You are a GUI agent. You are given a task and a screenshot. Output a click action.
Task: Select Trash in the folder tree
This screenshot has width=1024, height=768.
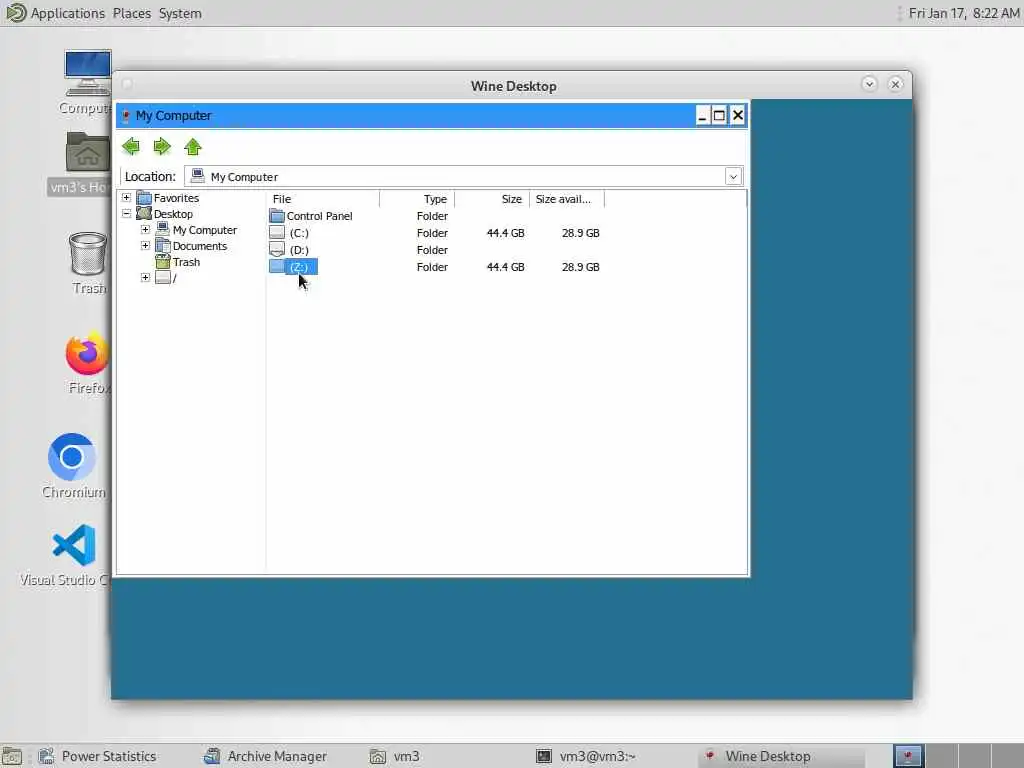pyautogui.click(x=186, y=262)
